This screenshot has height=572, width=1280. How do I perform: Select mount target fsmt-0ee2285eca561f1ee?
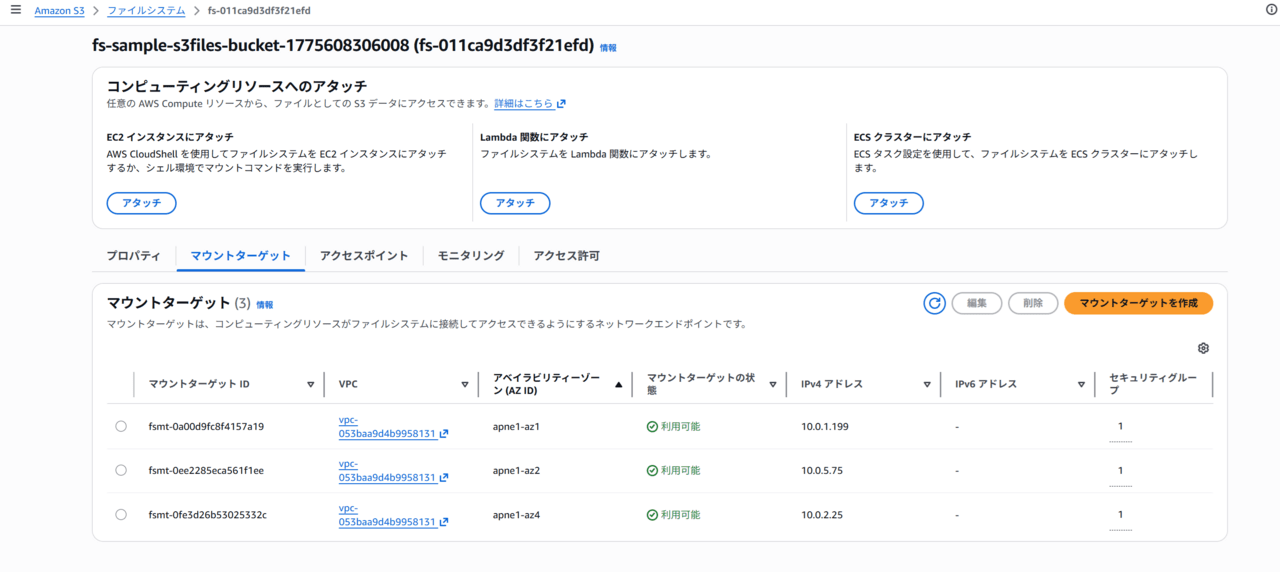[x=121, y=470]
